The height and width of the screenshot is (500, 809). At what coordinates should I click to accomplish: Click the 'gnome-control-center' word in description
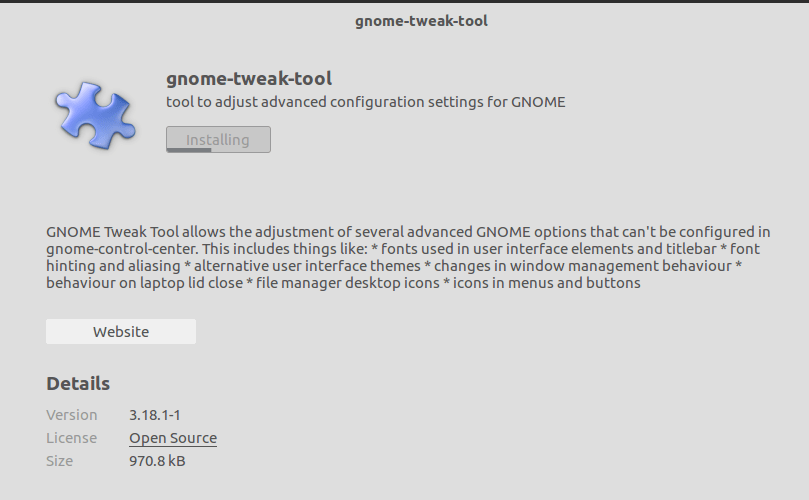(122, 249)
